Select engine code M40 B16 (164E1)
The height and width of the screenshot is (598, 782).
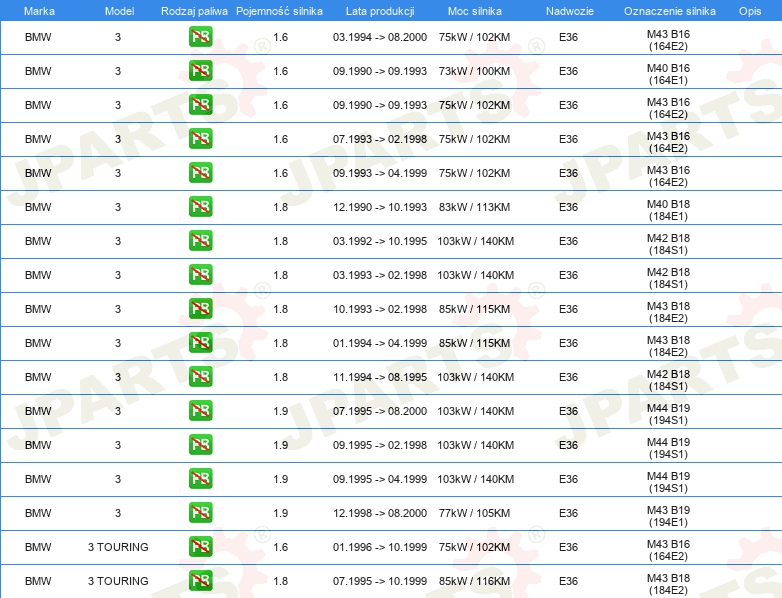[x=668, y=74]
